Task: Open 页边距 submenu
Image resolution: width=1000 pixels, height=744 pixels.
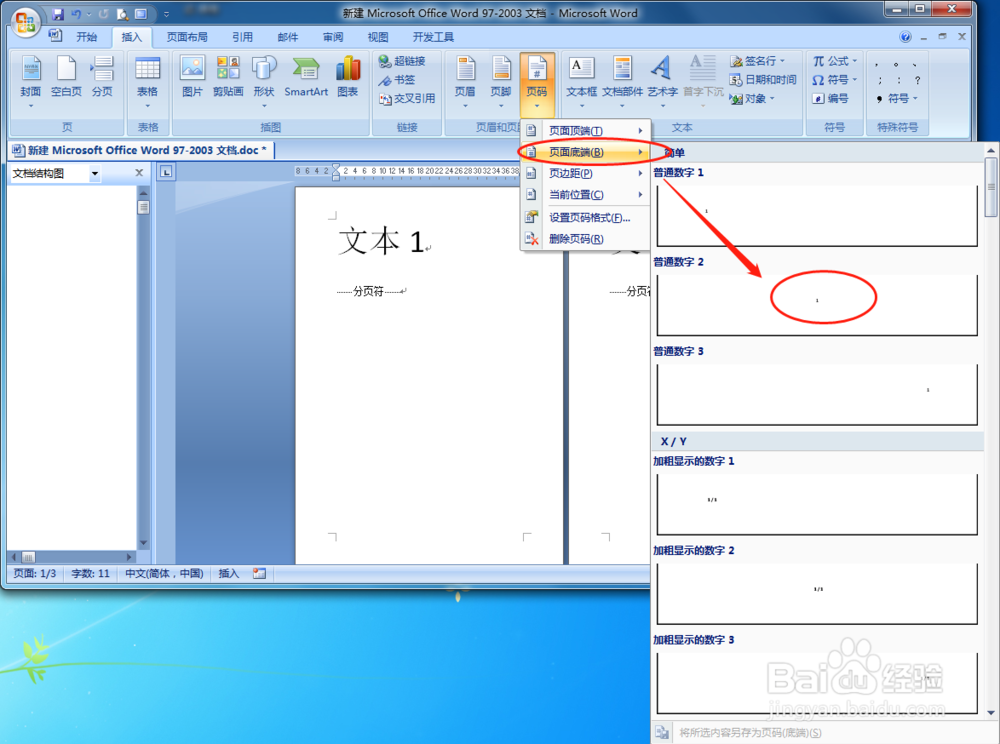Action: click(585, 173)
